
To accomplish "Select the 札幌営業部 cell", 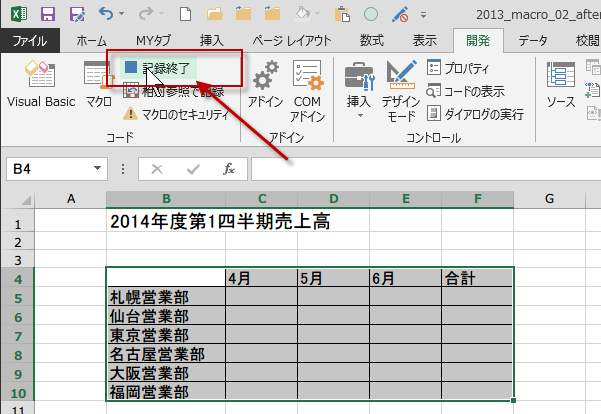I will (166, 296).
